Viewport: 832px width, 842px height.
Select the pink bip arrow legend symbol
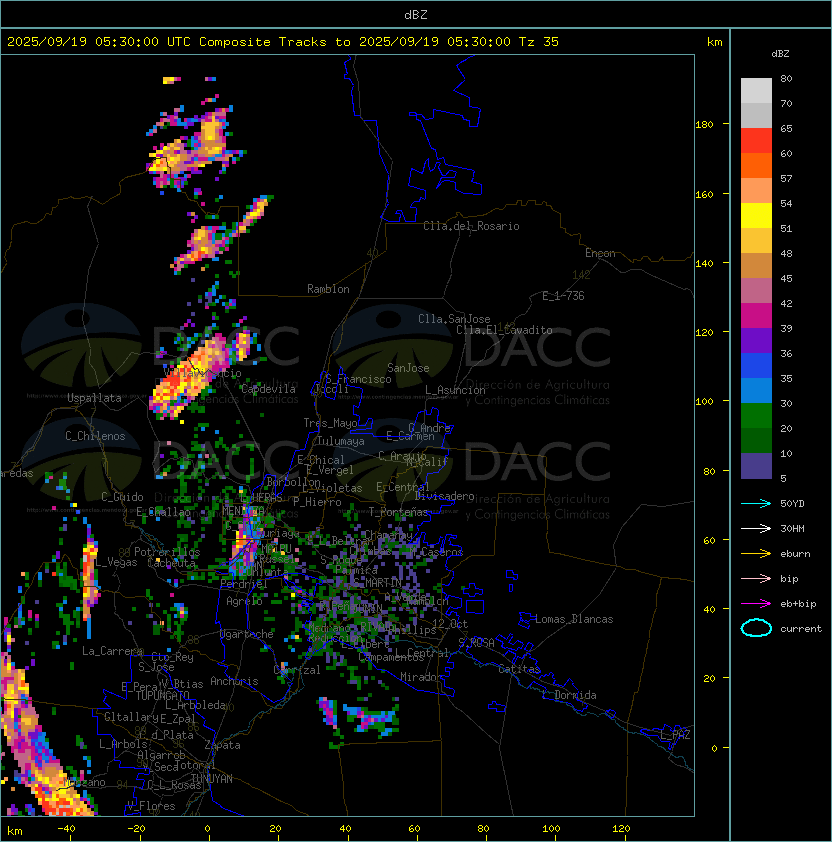click(756, 578)
